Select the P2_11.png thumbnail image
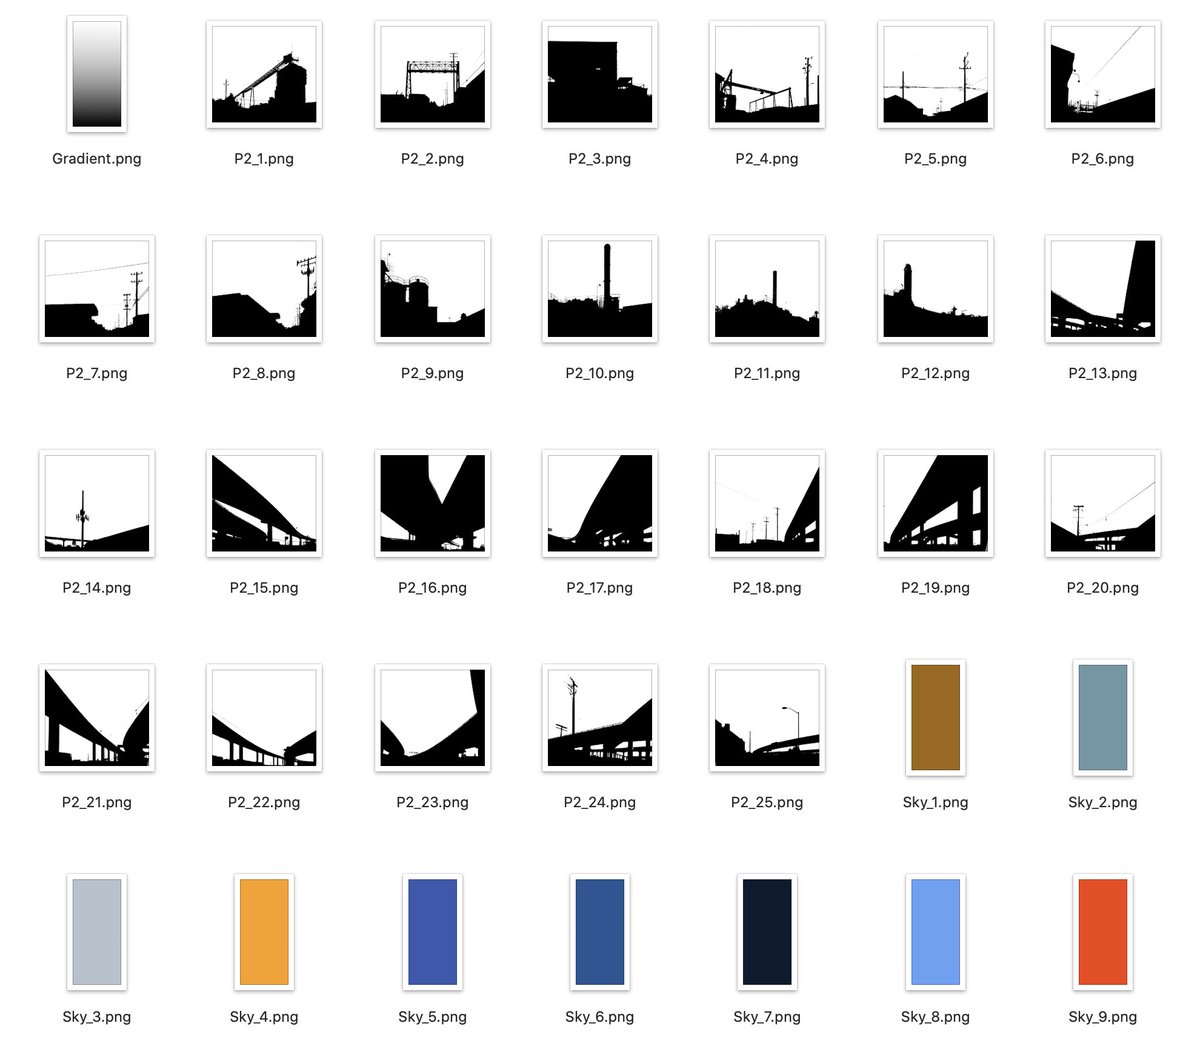Image resolution: width=1200 pixels, height=1046 pixels. click(x=767, y=289)
